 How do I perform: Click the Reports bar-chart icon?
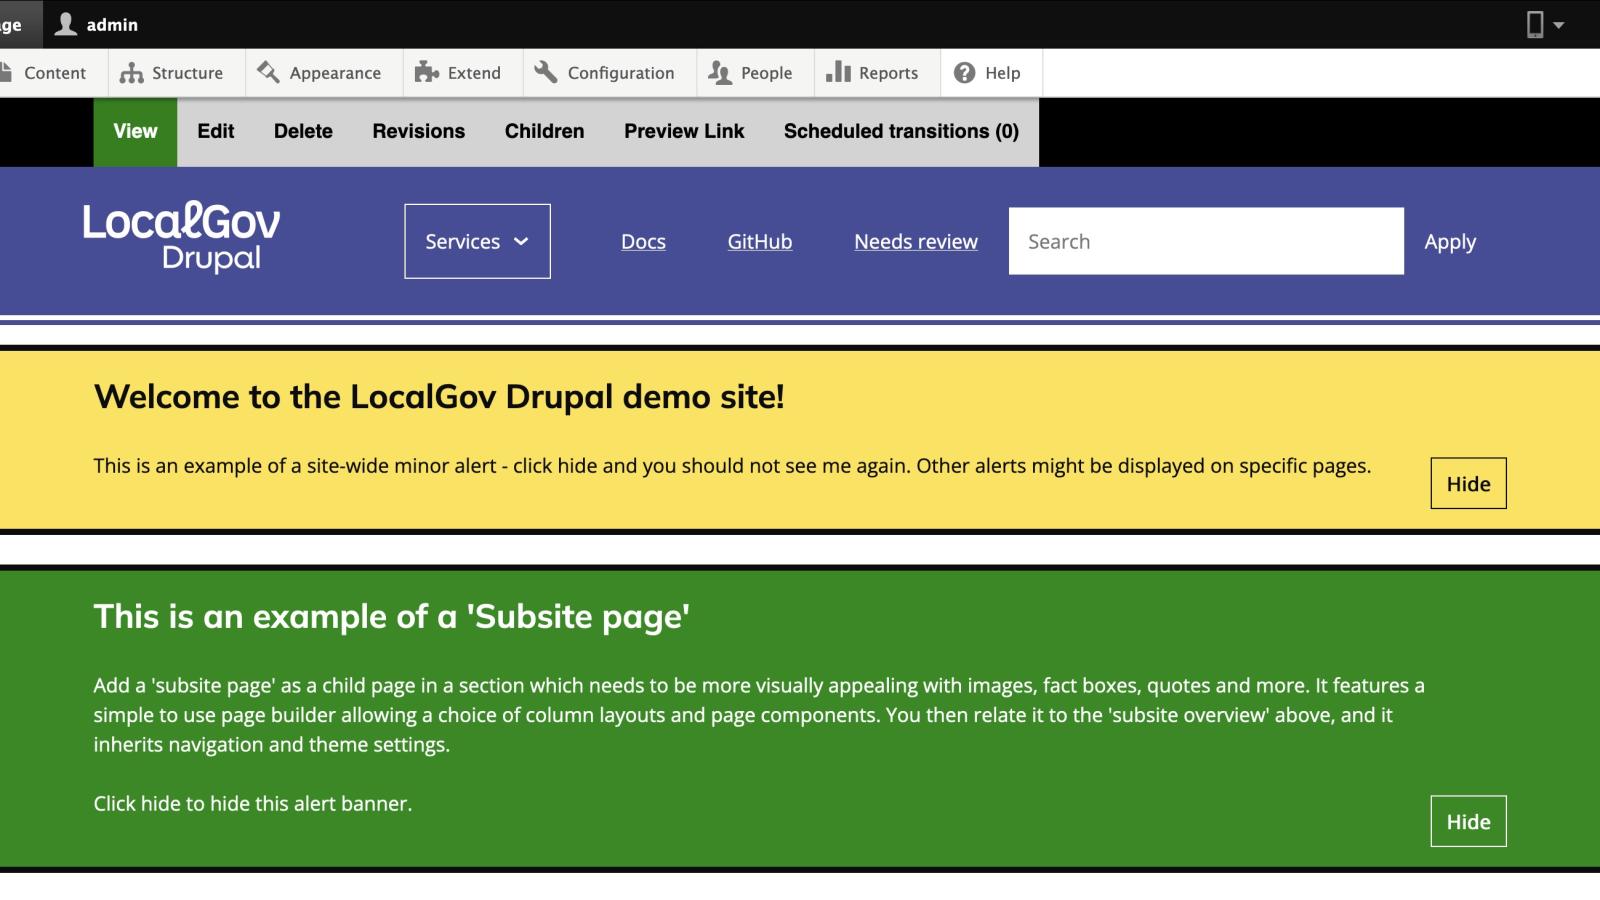click(839, 72)
